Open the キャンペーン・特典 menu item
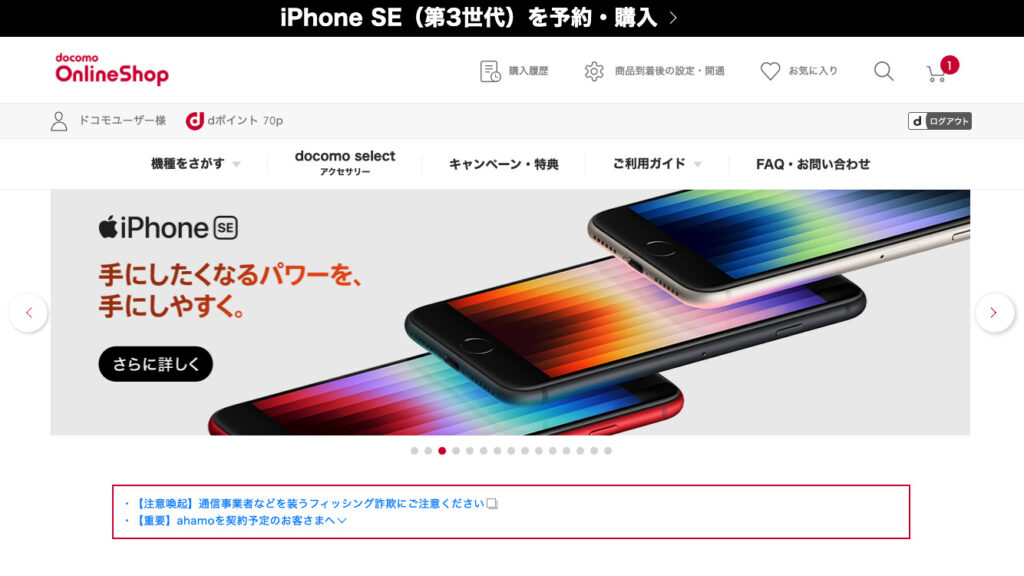Viewport: 1024px width, 576px height. point(504,164)
